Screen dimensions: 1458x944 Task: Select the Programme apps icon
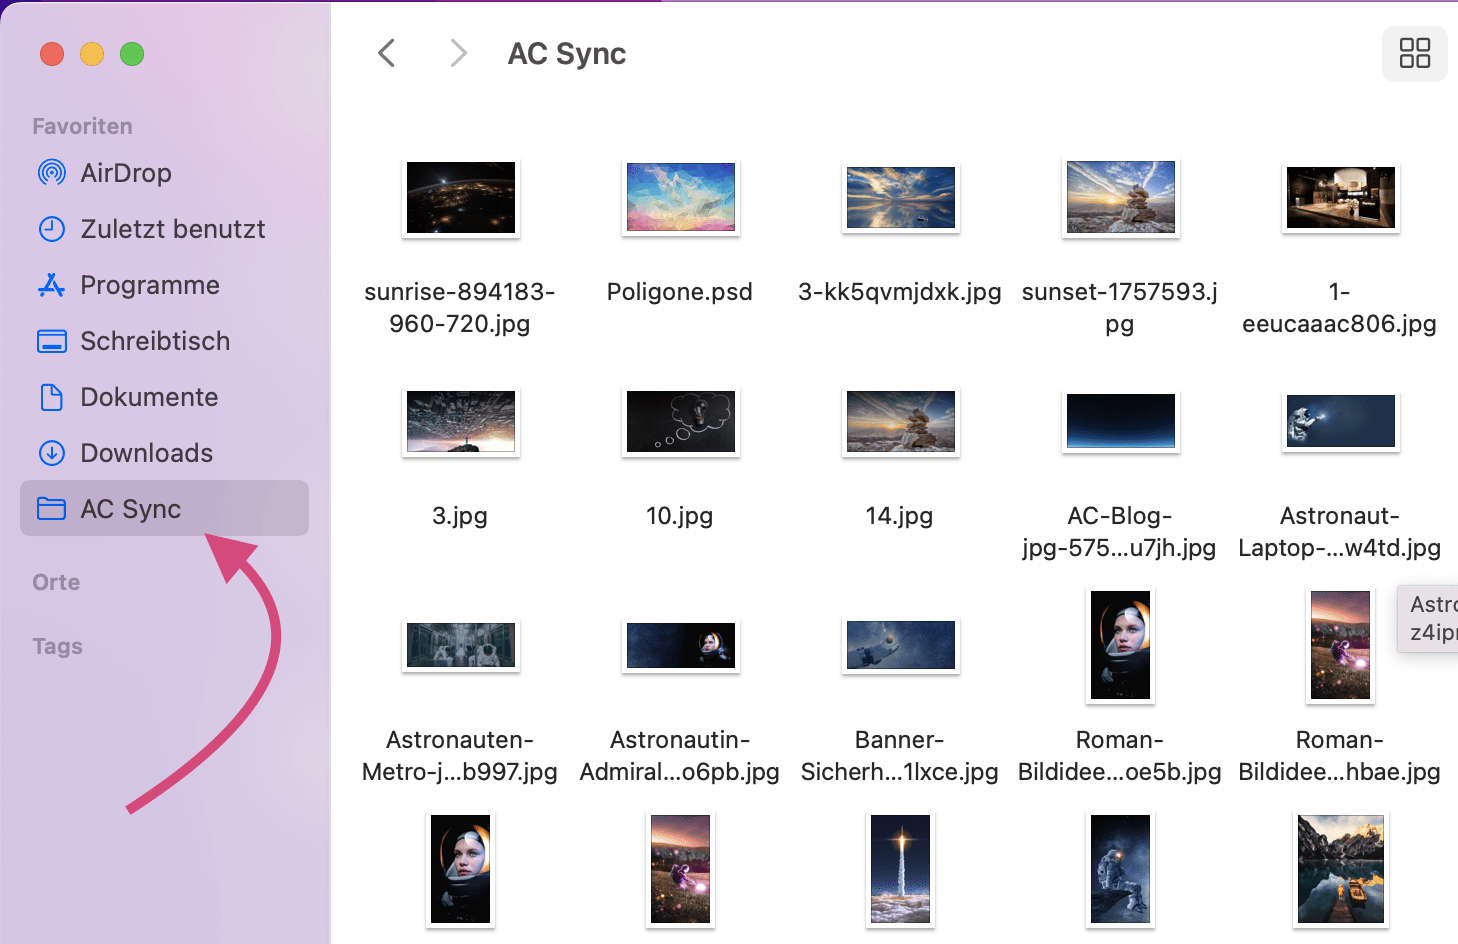tap(52, 285)
